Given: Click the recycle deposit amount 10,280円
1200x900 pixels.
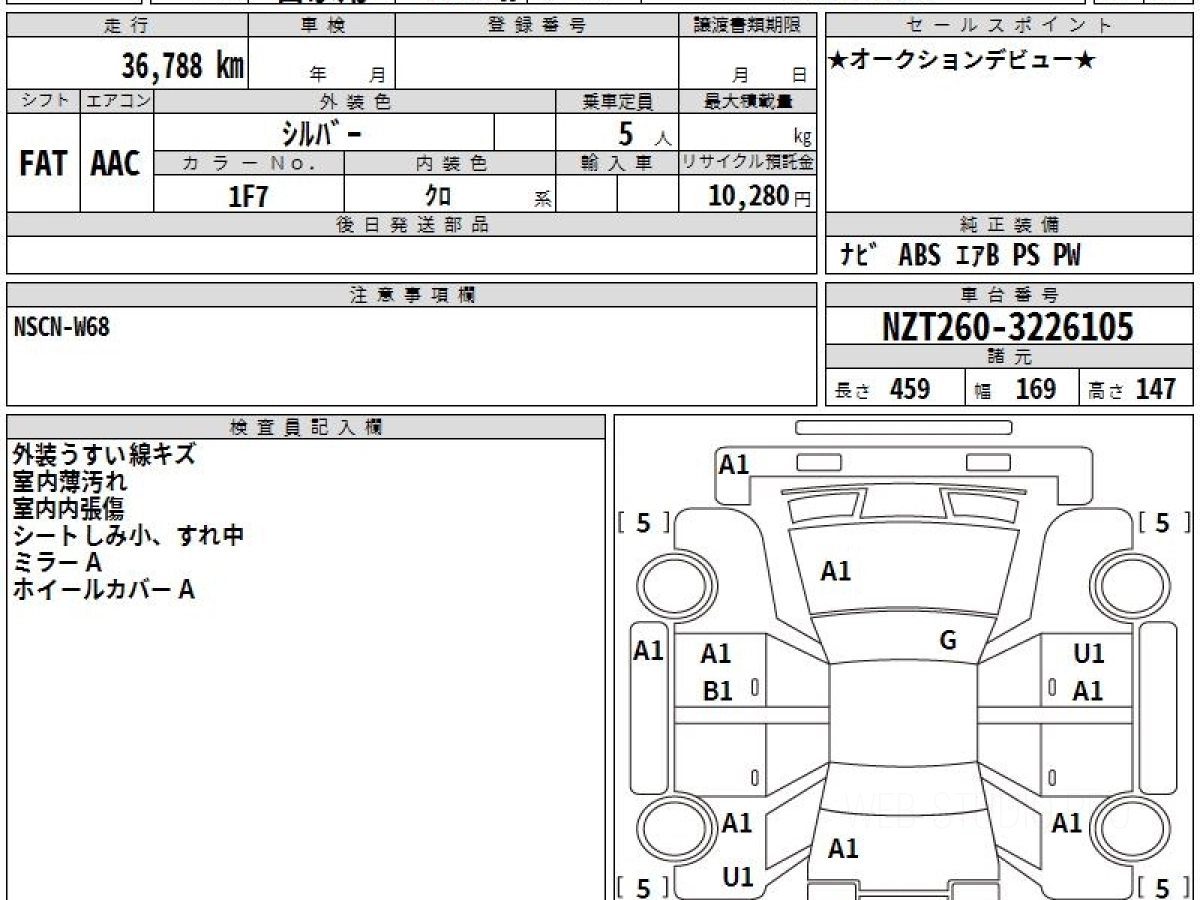Looking at the screenshot, I should (x=759, y=196).
